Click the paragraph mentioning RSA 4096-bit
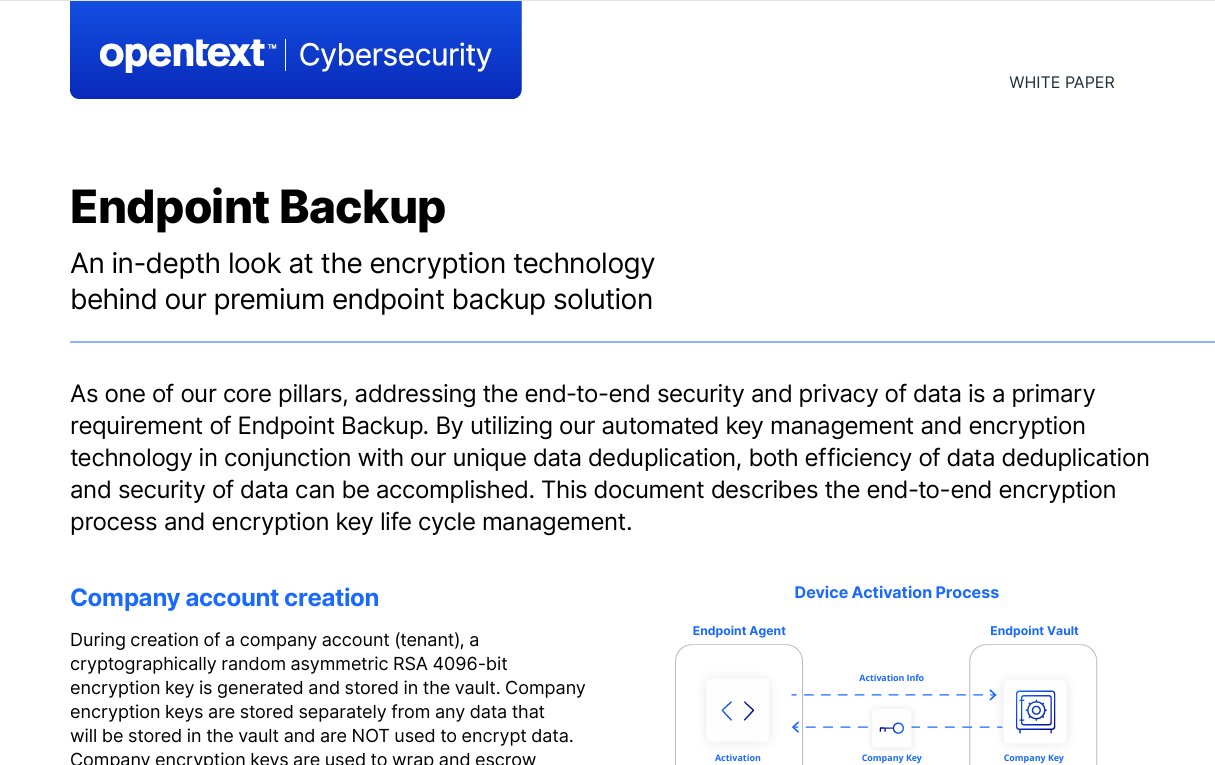 (x=327, y=699)
